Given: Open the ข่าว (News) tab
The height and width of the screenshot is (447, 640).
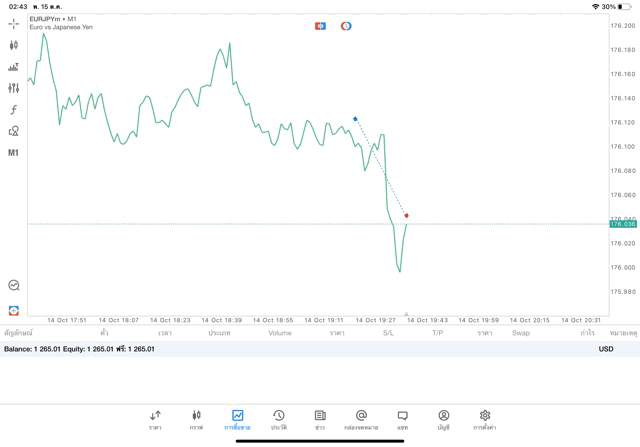Looking at the screenshot, I should pyautogui.click(x=320, y=420).
